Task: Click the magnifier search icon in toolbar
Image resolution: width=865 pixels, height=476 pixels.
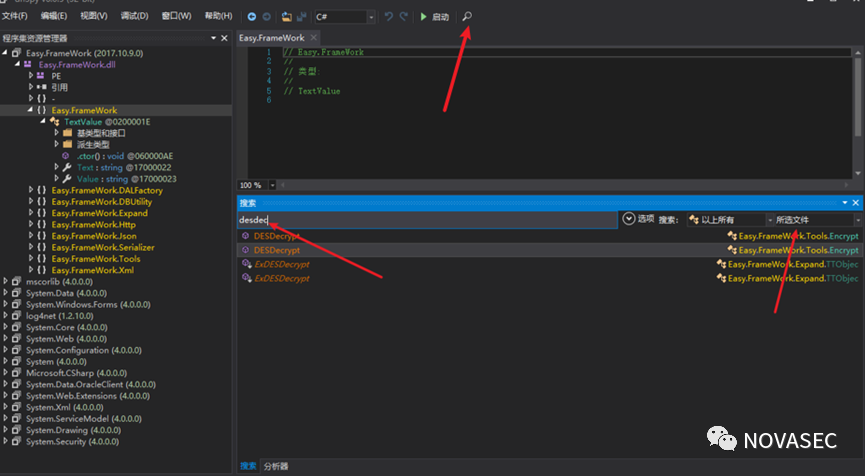Action: click(x=467, y=17)
